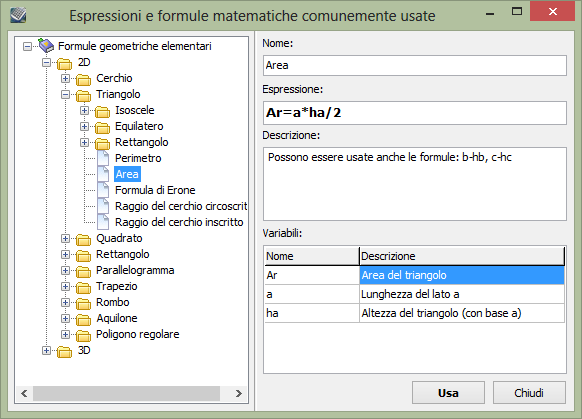Click the Perimetro document icon

103,158
